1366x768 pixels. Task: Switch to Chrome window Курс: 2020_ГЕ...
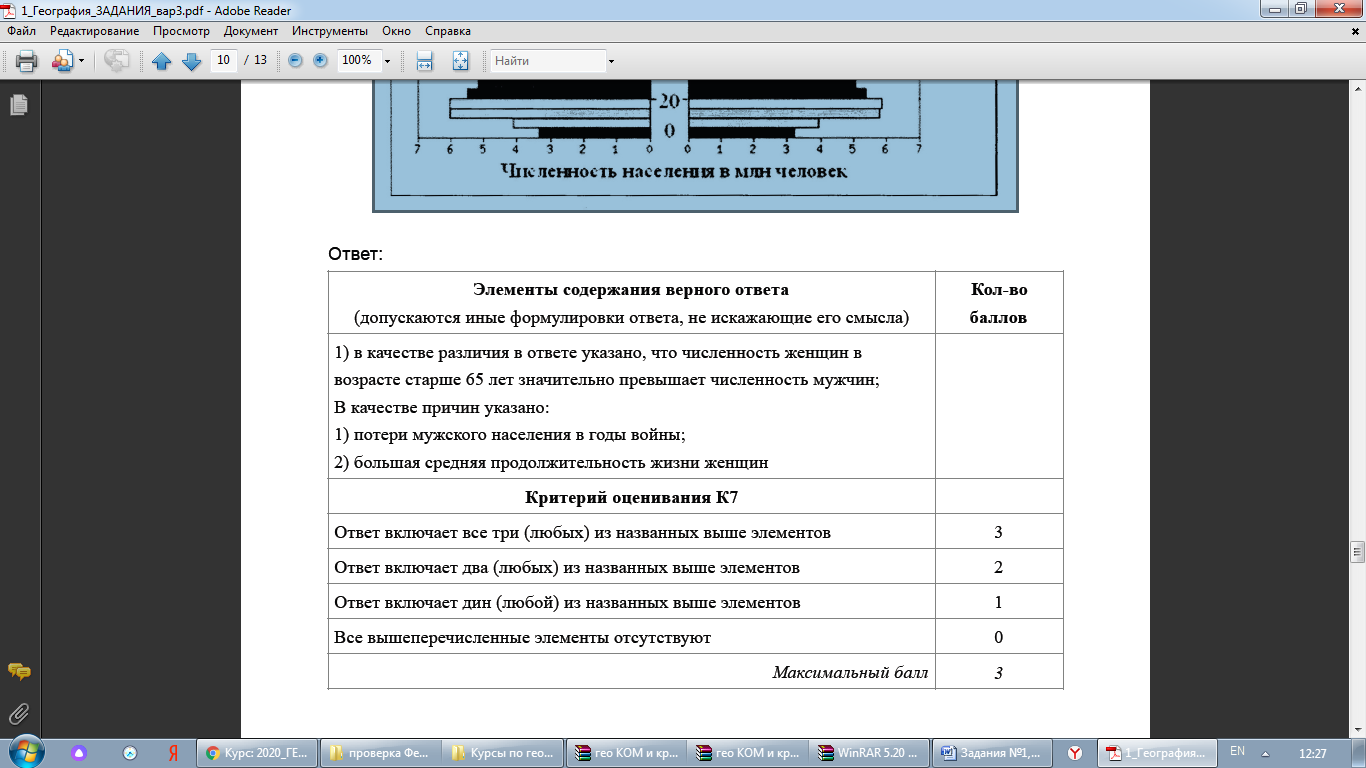[258, 752]
